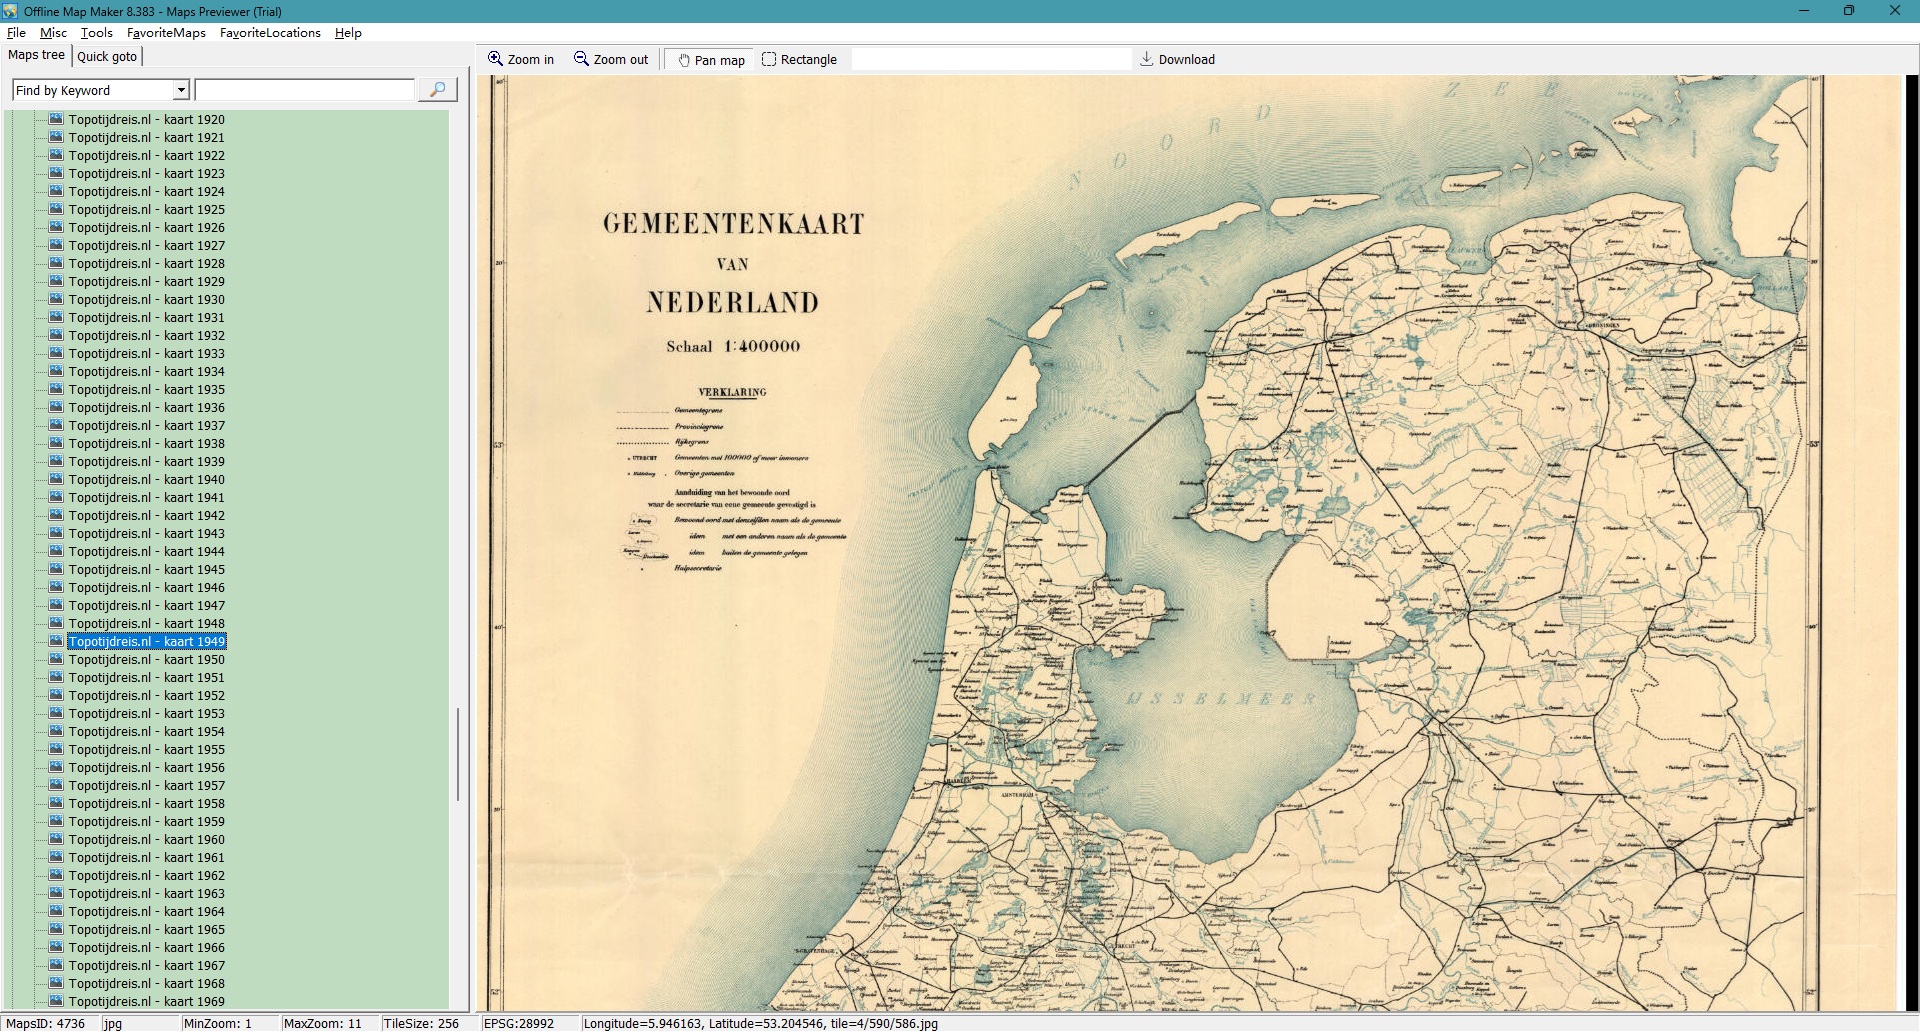Choose Topotijdreis.nl - kaart 1969 entry

pyautogui.click(x=146, y=1001)
